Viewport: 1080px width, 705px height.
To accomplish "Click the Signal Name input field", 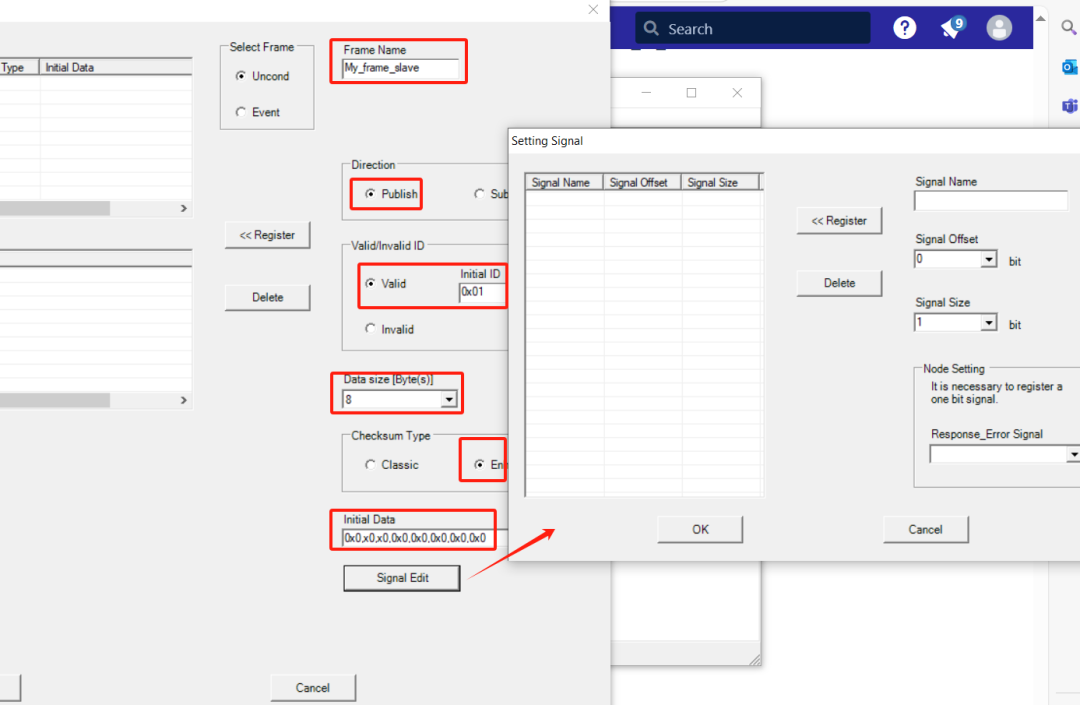I will click(x=991, y=200).
